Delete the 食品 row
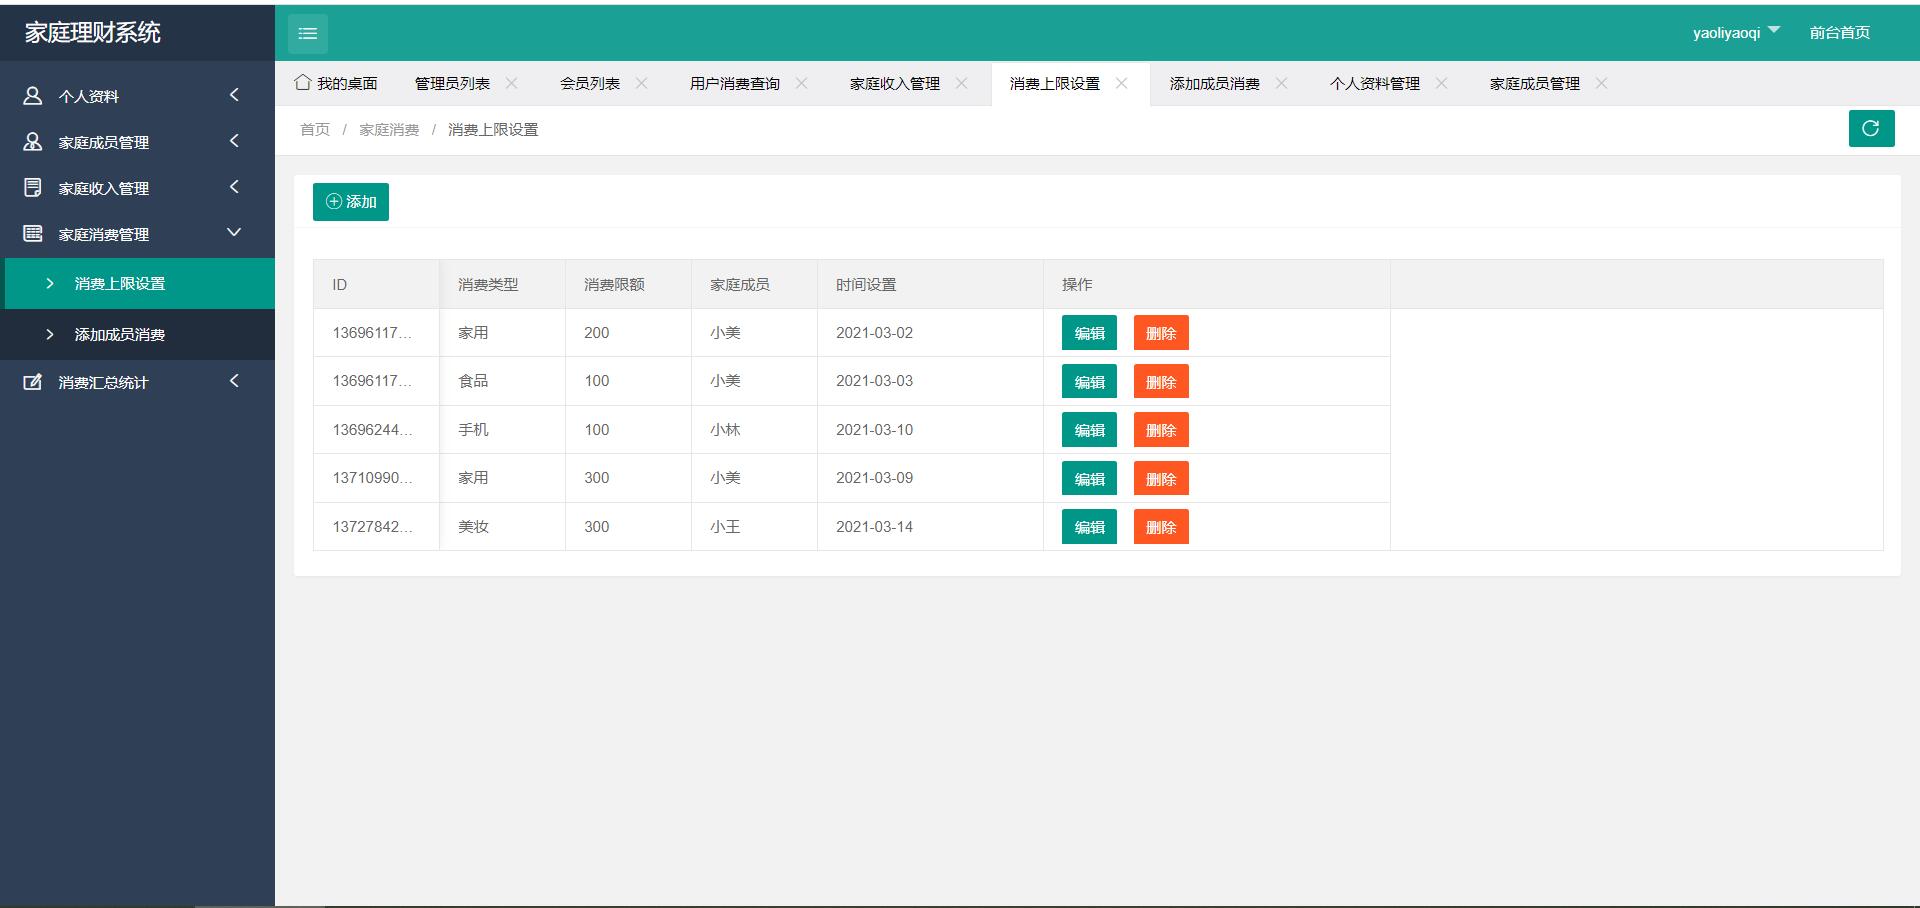The width and height of the screenshot is (1920, 908). tap(1161, 382)
